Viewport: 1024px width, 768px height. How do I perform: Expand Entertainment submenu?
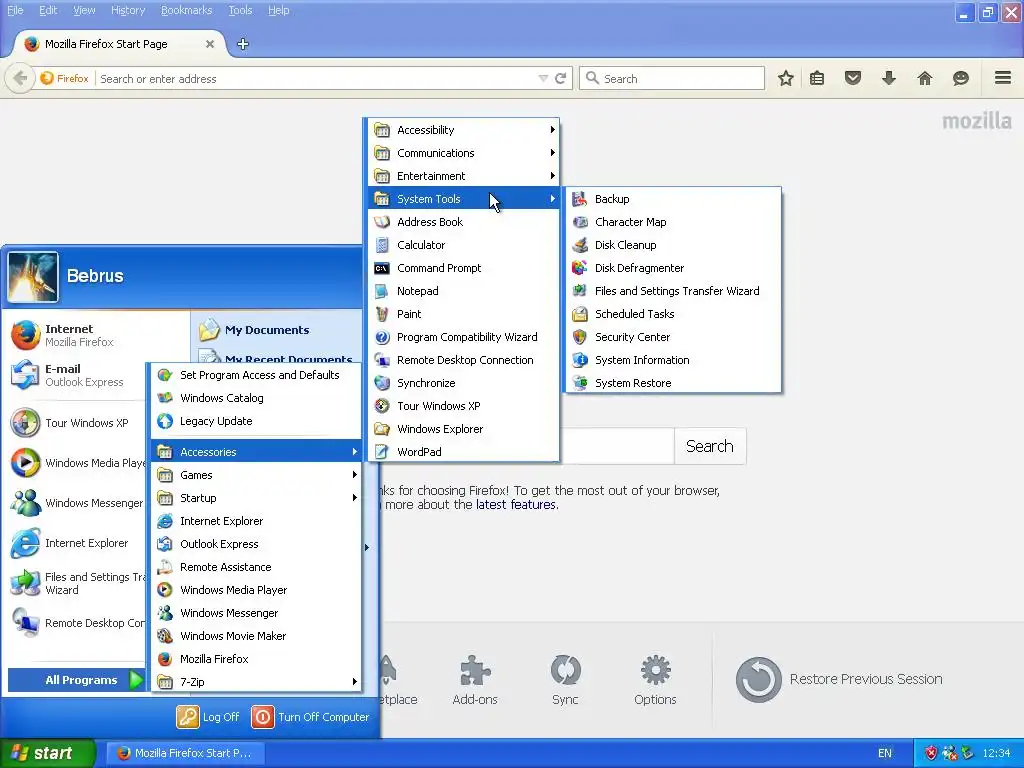[x=464, y=176]
